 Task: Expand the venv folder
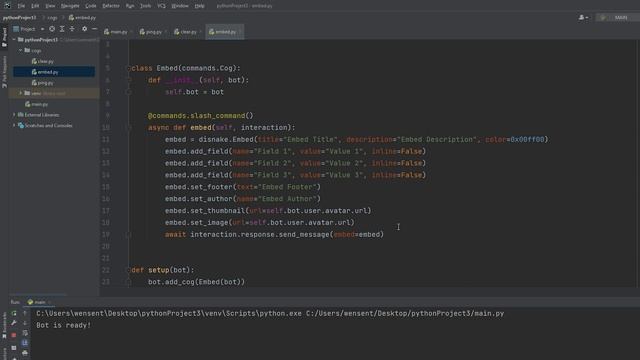pos(20,93)
